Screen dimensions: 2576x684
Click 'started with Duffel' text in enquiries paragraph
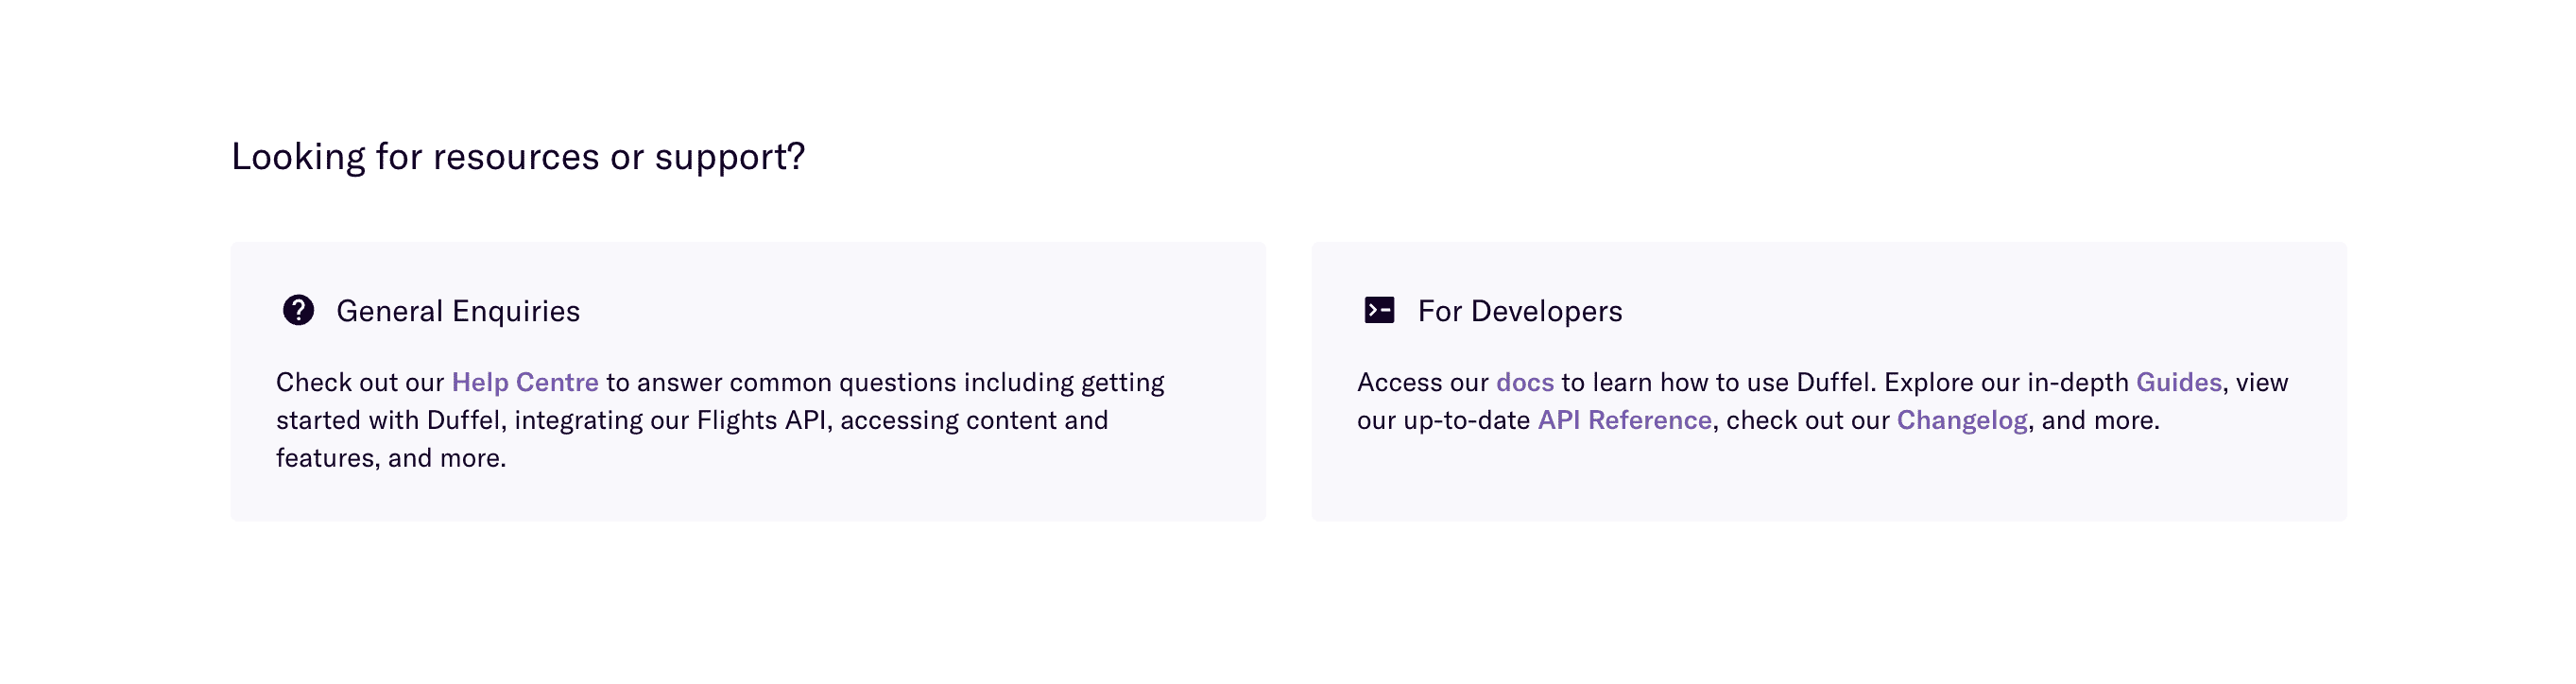(x=388, y=420)
